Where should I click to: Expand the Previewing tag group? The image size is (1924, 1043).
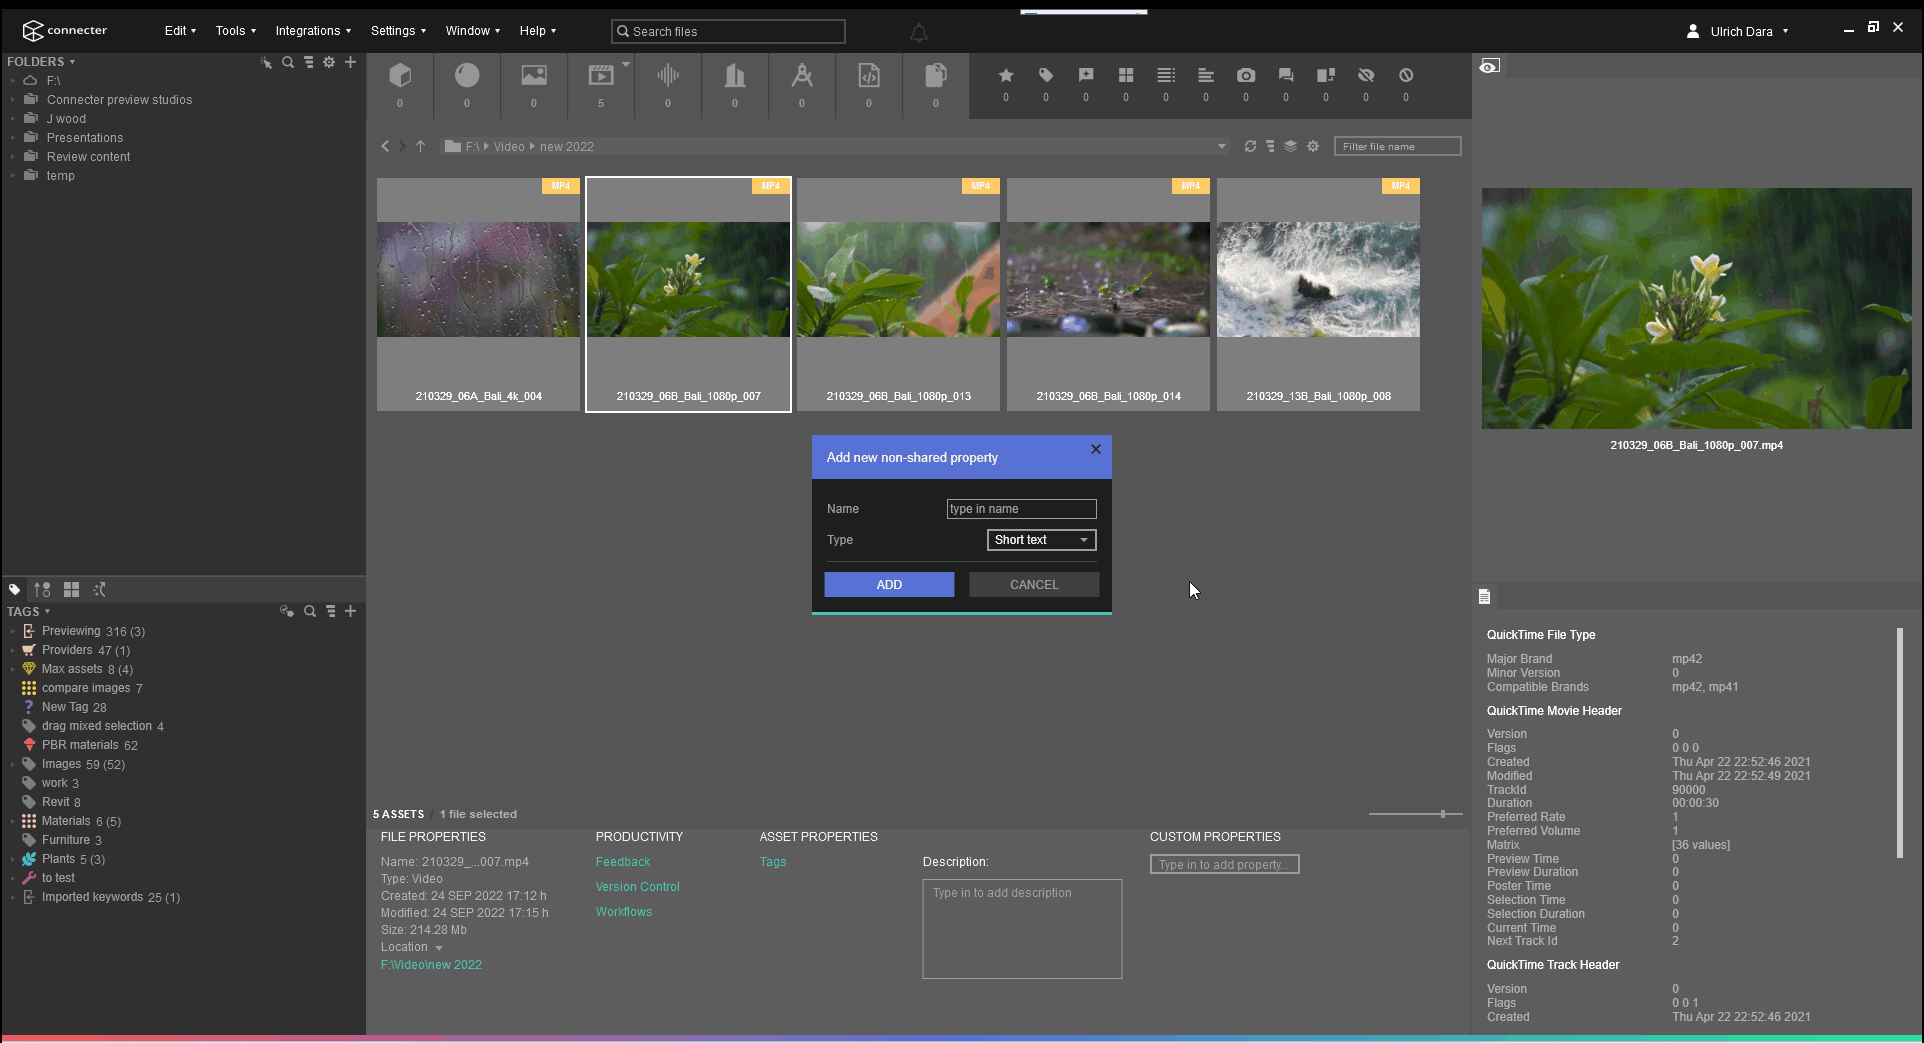pos(12,631)
